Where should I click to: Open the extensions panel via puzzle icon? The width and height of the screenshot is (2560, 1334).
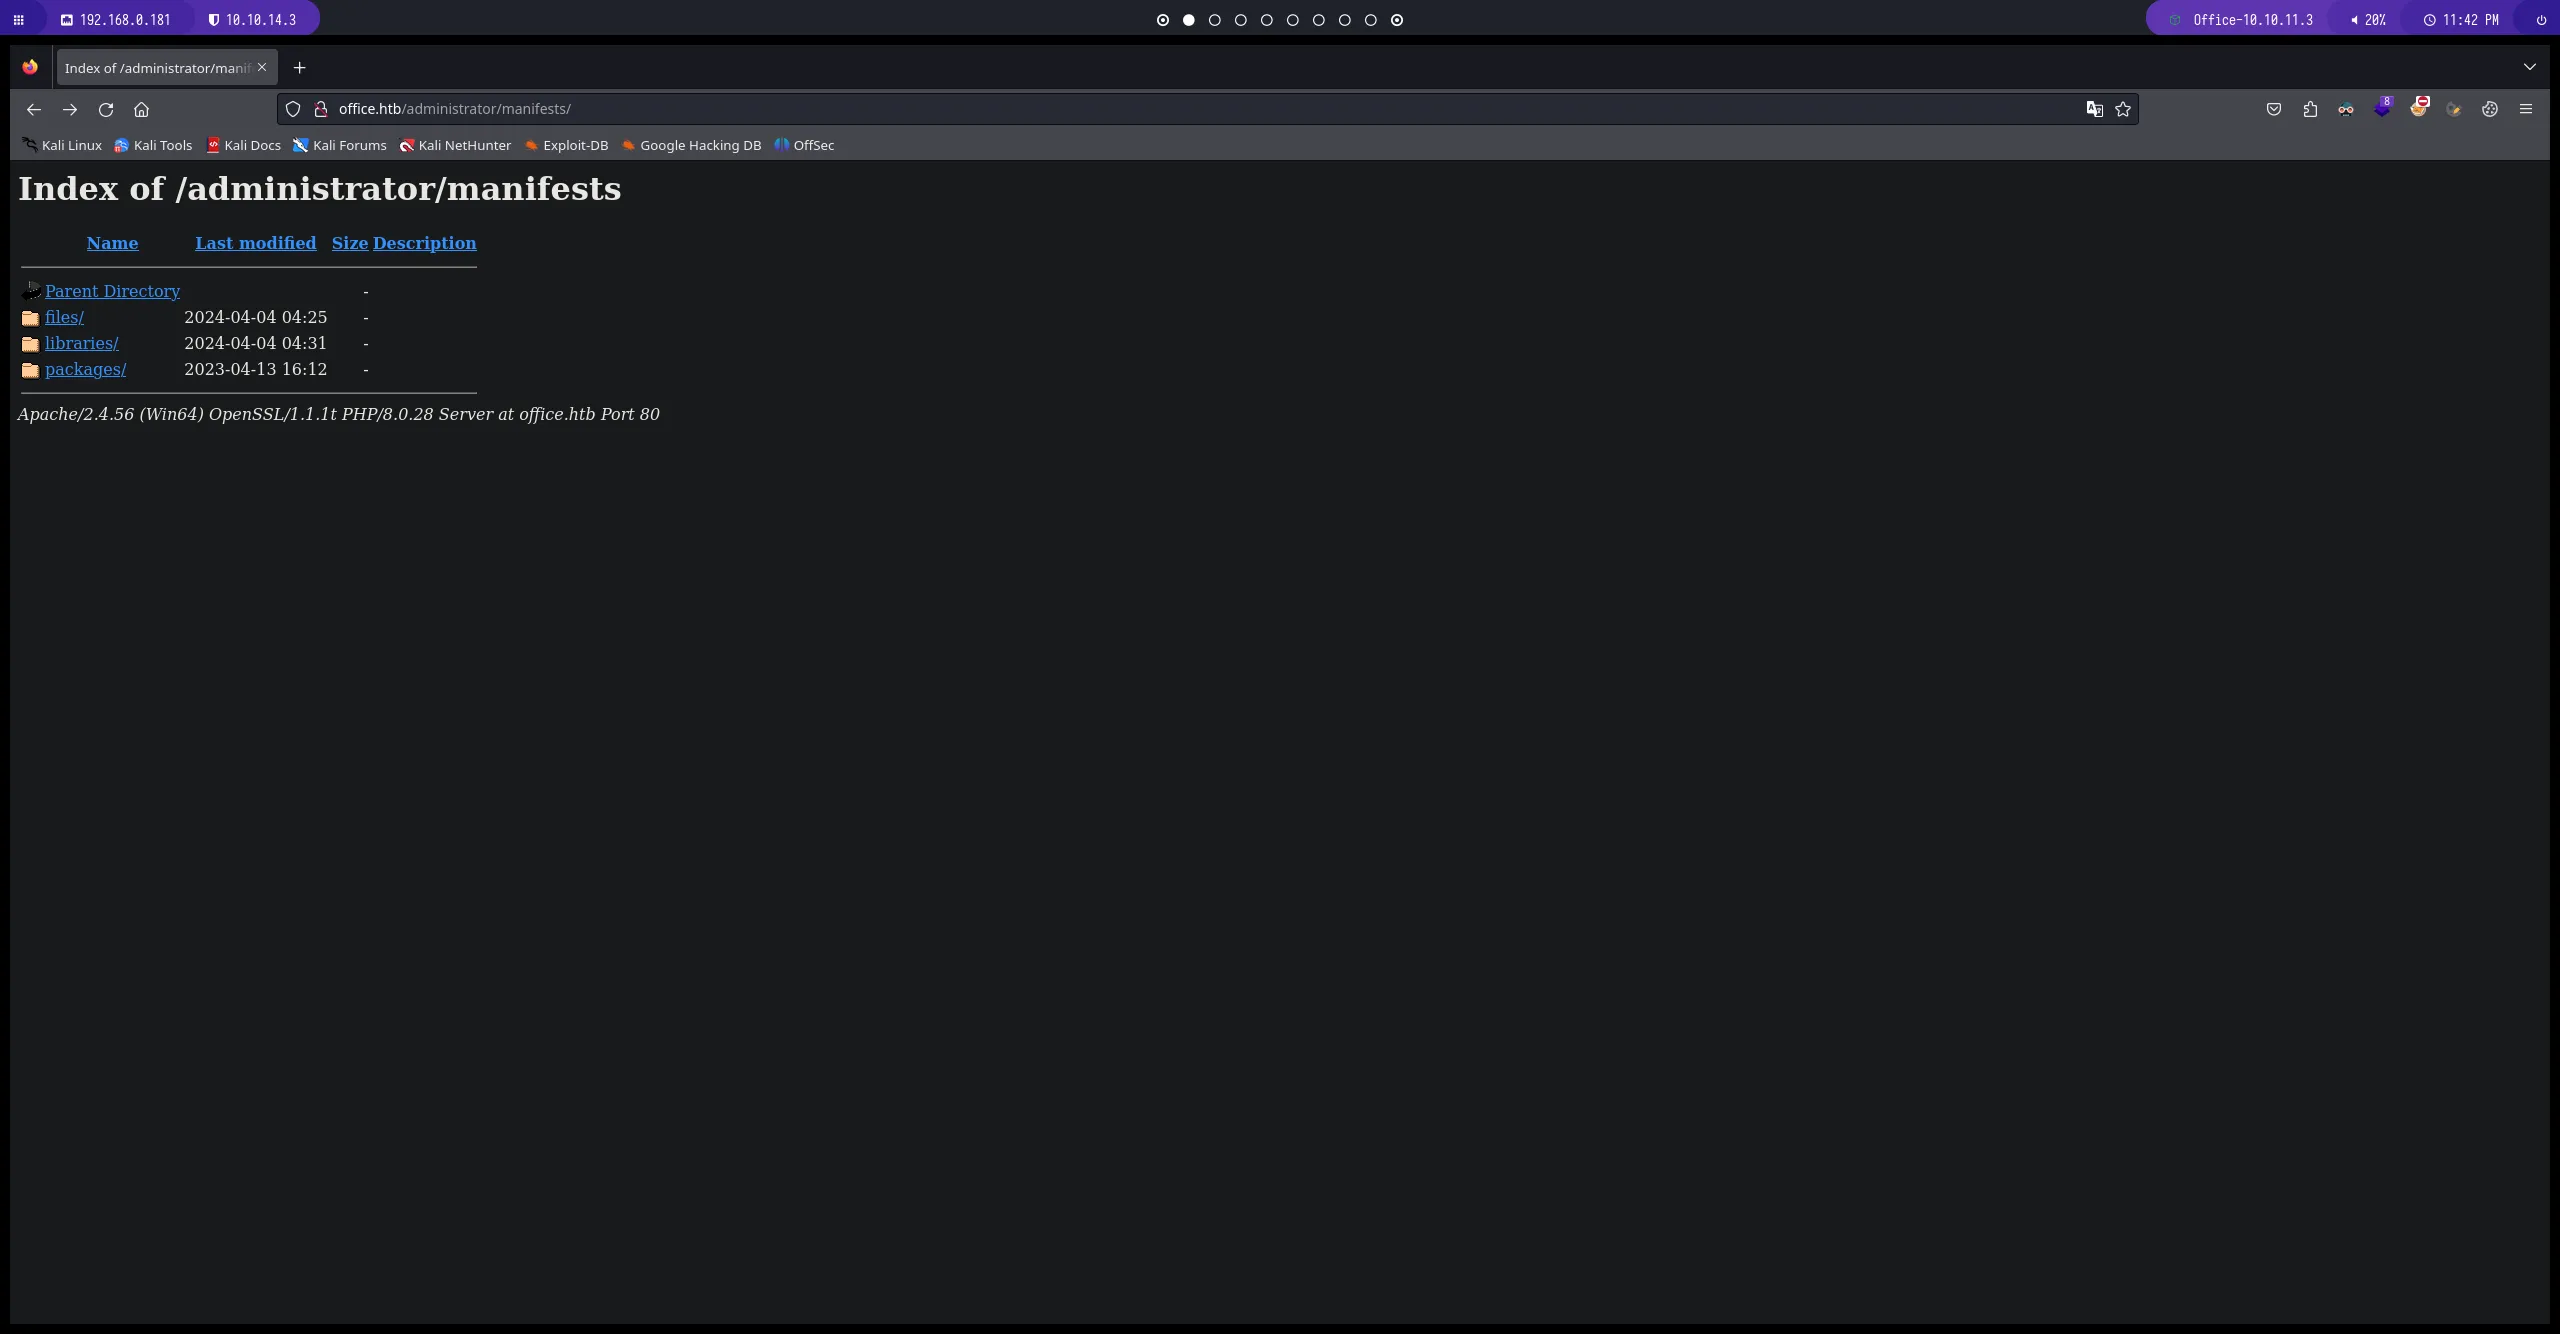click(x=2310, y=109)
